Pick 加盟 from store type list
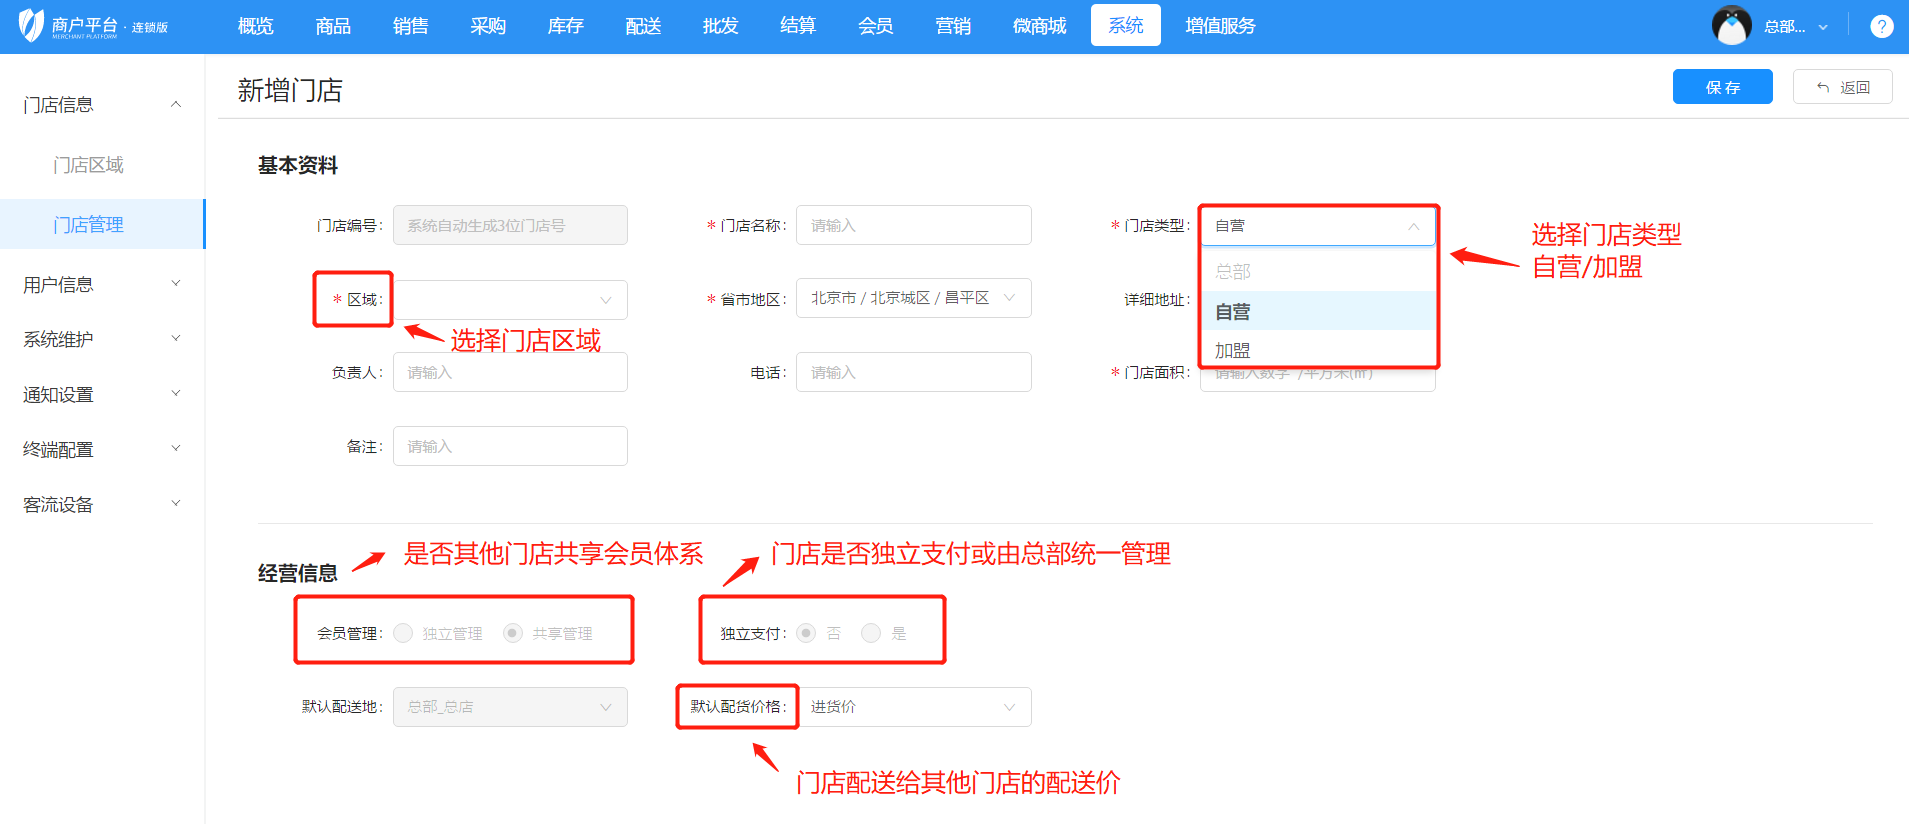Viewport: 1909px width, 824px height. click(1233, 350)
